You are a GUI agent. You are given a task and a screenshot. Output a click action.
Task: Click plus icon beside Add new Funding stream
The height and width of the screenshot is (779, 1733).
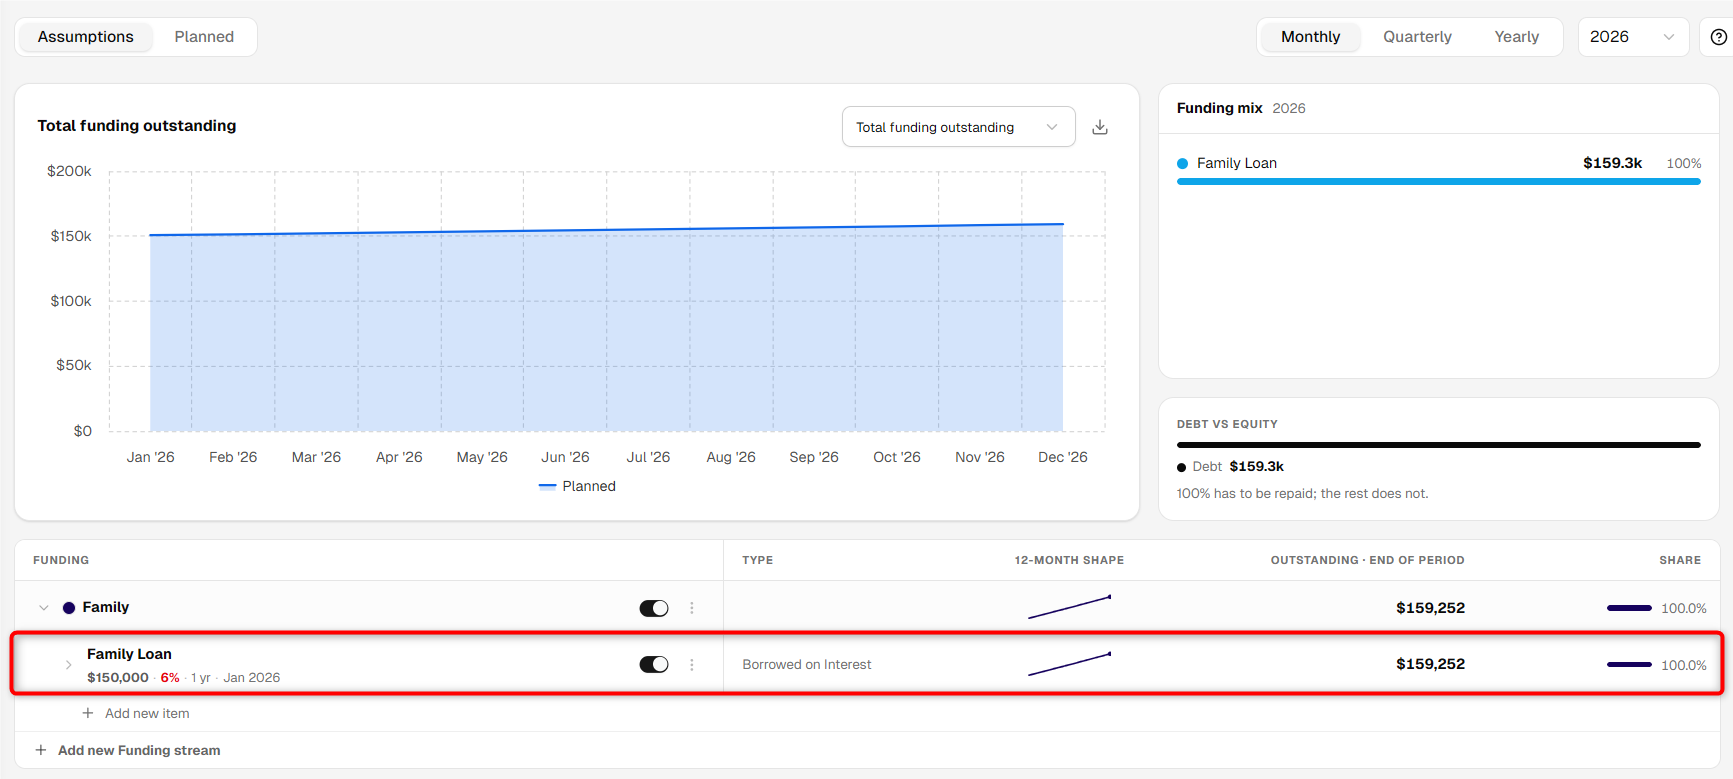pos(41,750)
